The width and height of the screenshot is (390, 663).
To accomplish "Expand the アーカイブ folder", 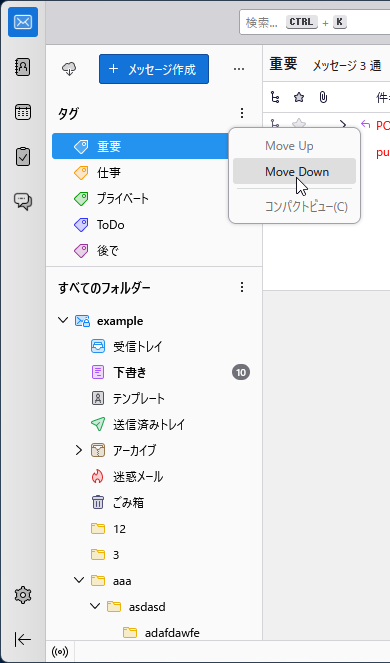I will (78, 450).
